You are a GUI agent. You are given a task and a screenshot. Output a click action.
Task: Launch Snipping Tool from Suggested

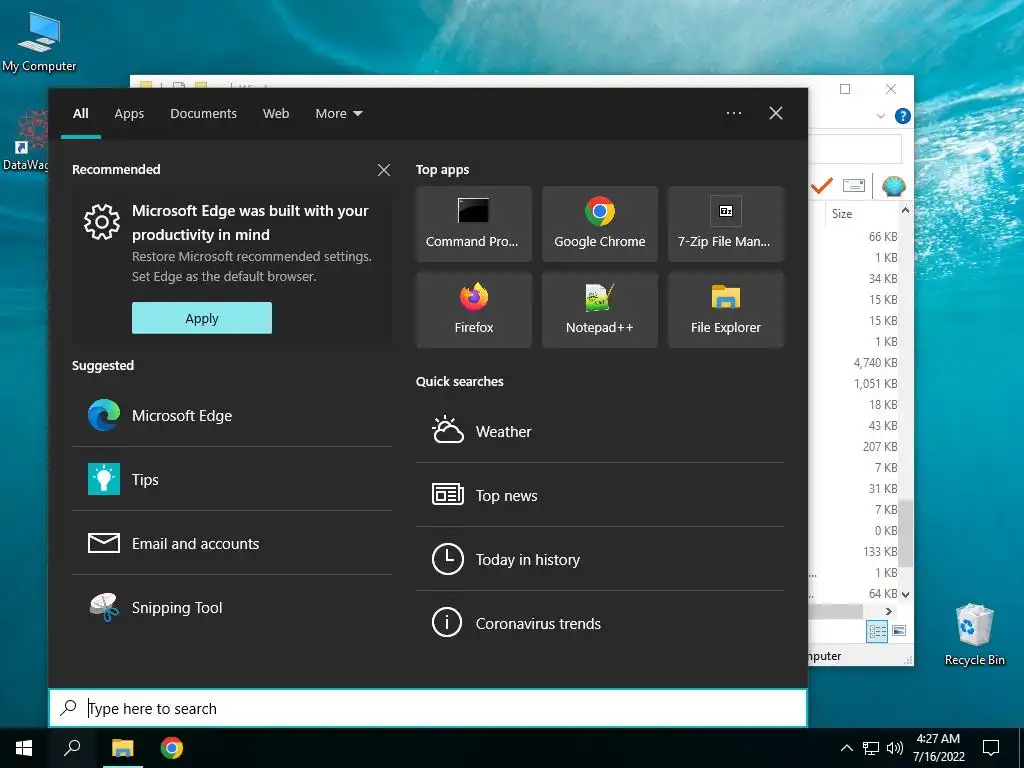point(232,607)
